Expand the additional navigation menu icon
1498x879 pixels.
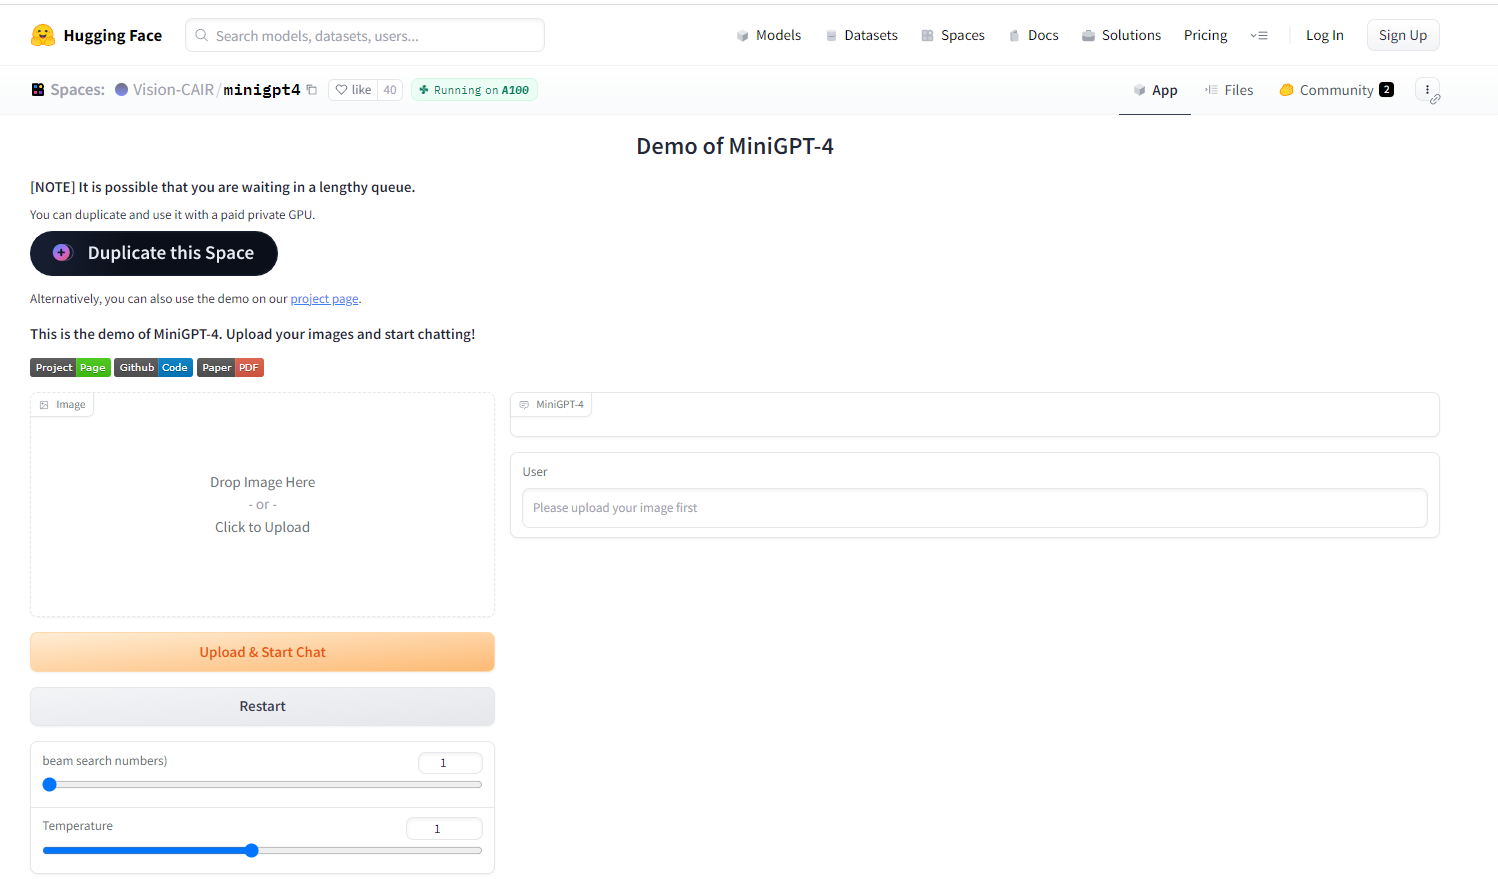tap(1259, 35)
